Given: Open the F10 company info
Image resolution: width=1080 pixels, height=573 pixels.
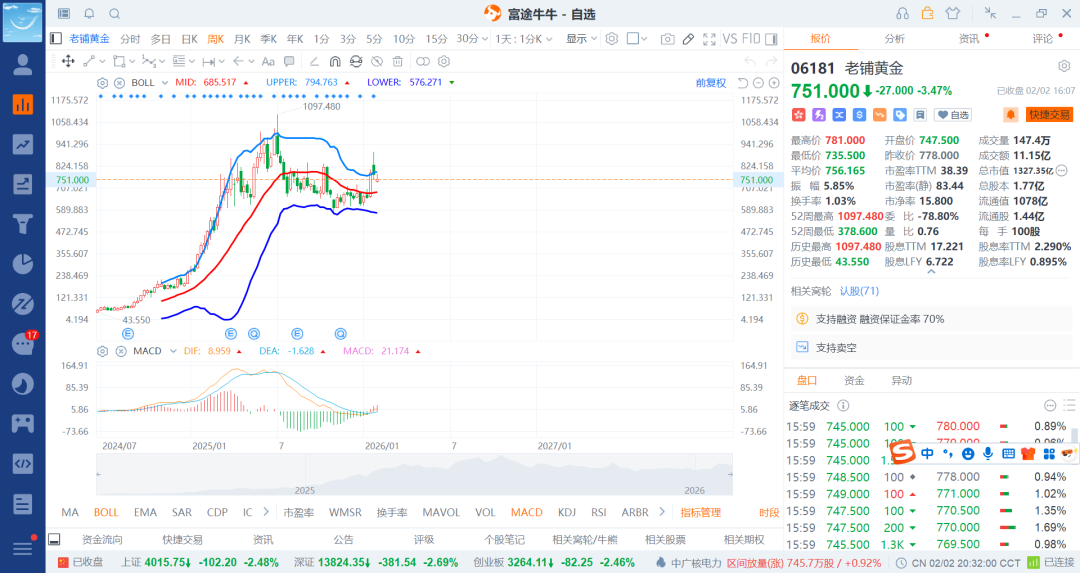Looking at the screenshot, I should point(751,39).
